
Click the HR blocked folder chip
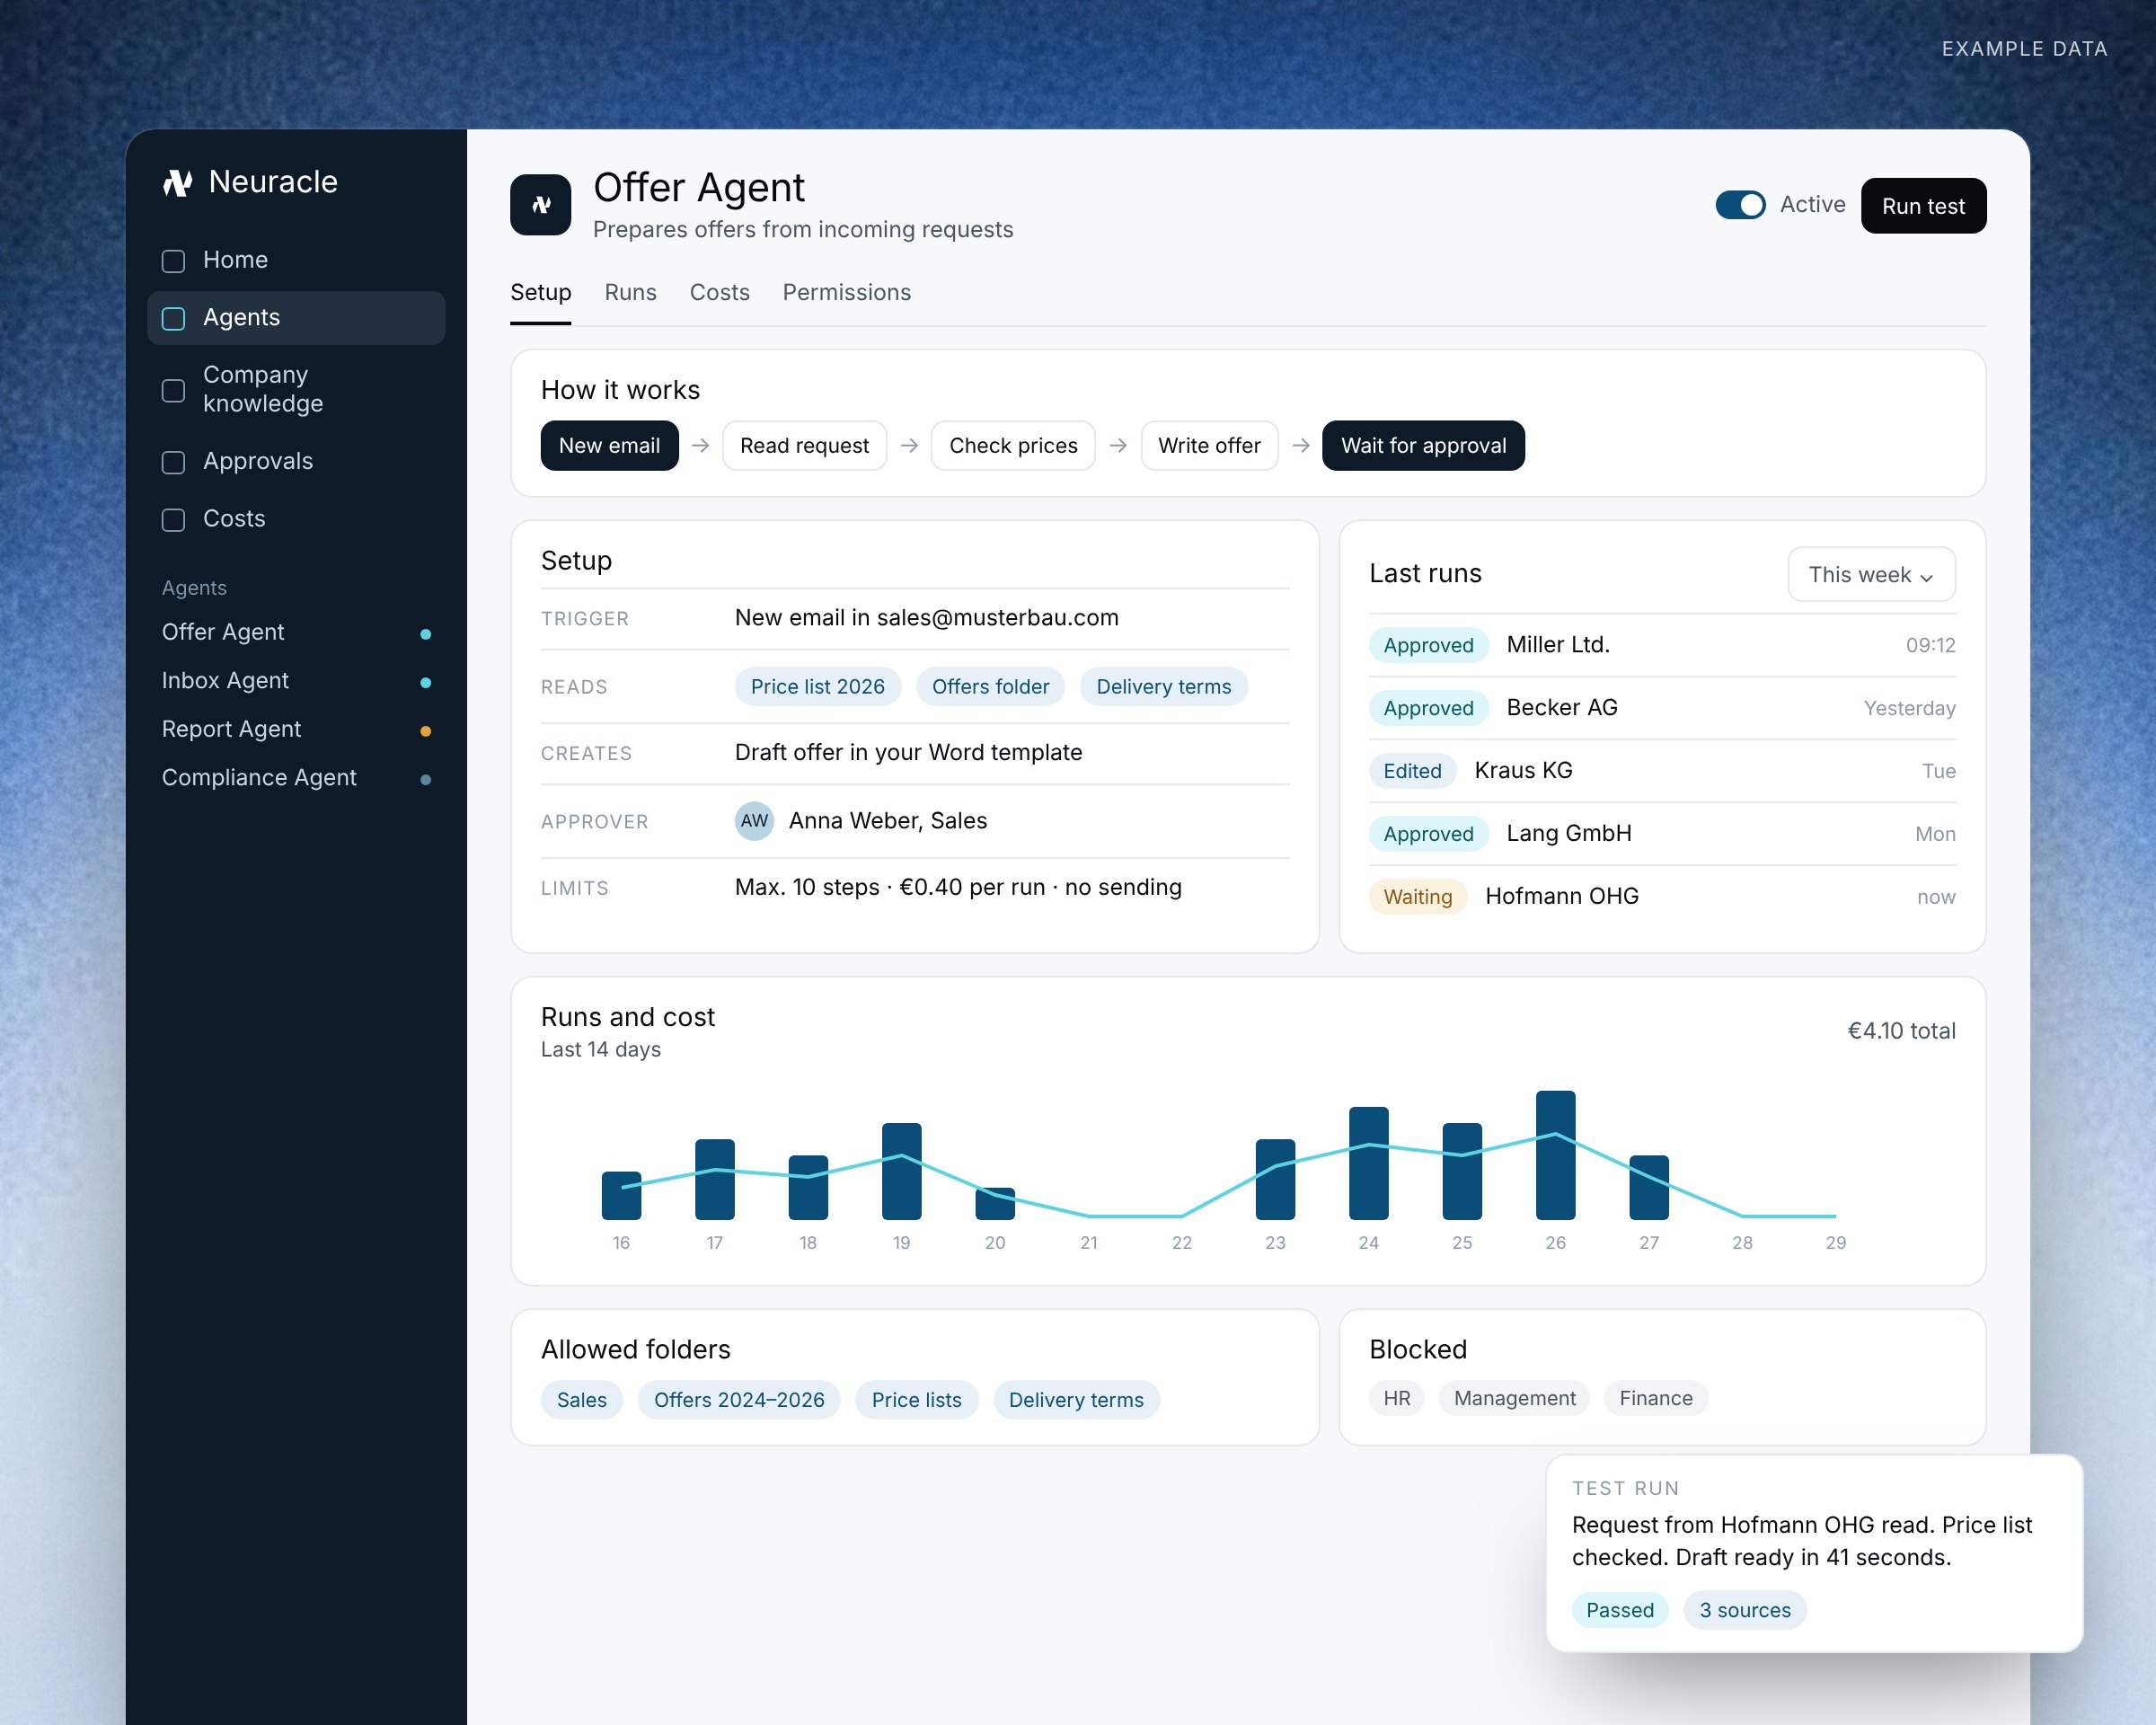tap(1397, 1398)
